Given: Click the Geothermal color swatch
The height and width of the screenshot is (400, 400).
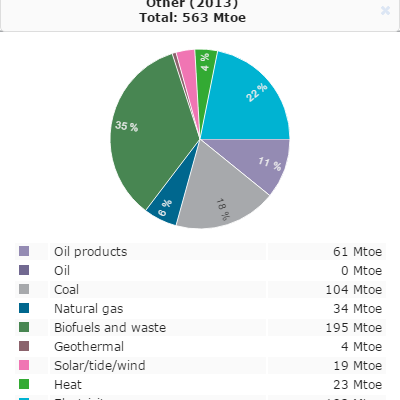Looking at the screenshot, I should pyautogui.click(x=24, y=346).
